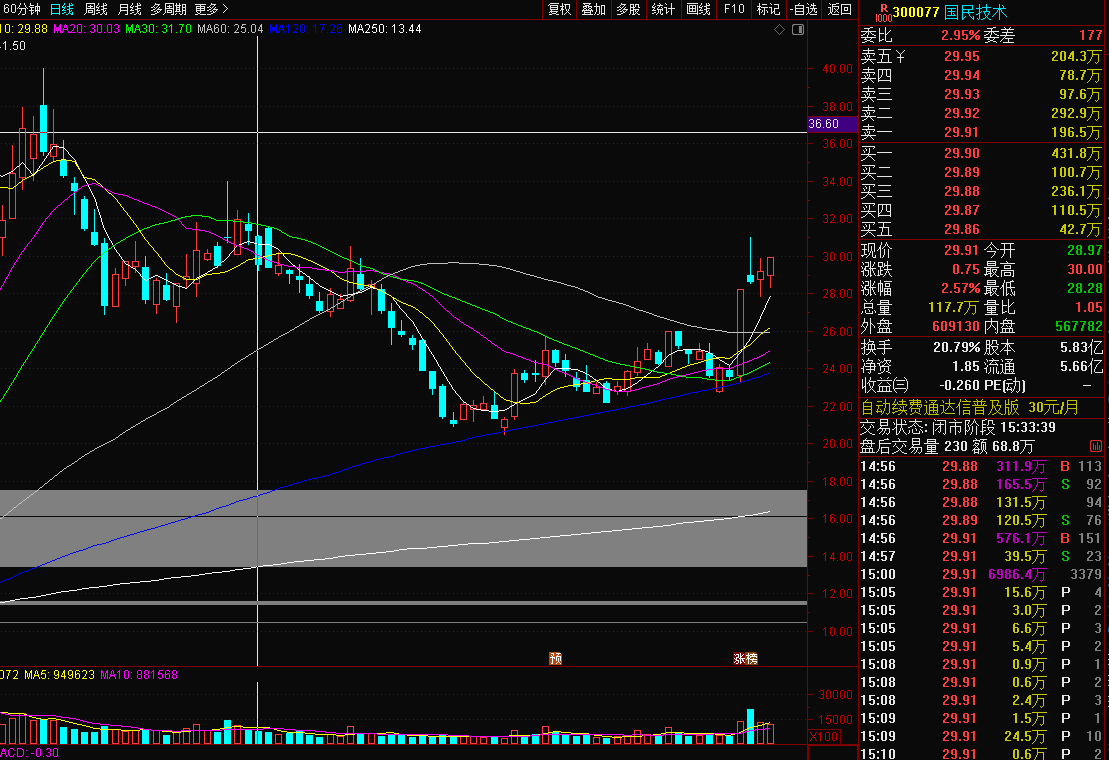Click the purple 36.60 price axis tag
The height and width of the screenshot is (760, 1109).
click(832, 124)
